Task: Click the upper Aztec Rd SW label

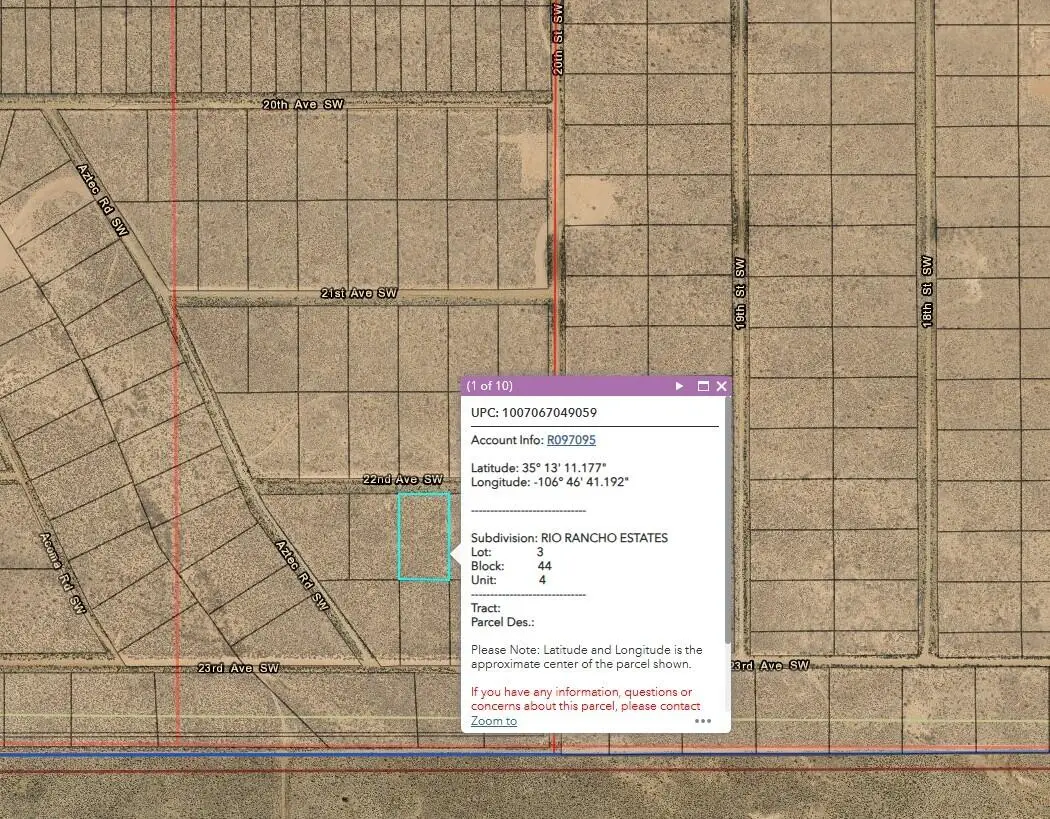Action: tap(102, 200)
